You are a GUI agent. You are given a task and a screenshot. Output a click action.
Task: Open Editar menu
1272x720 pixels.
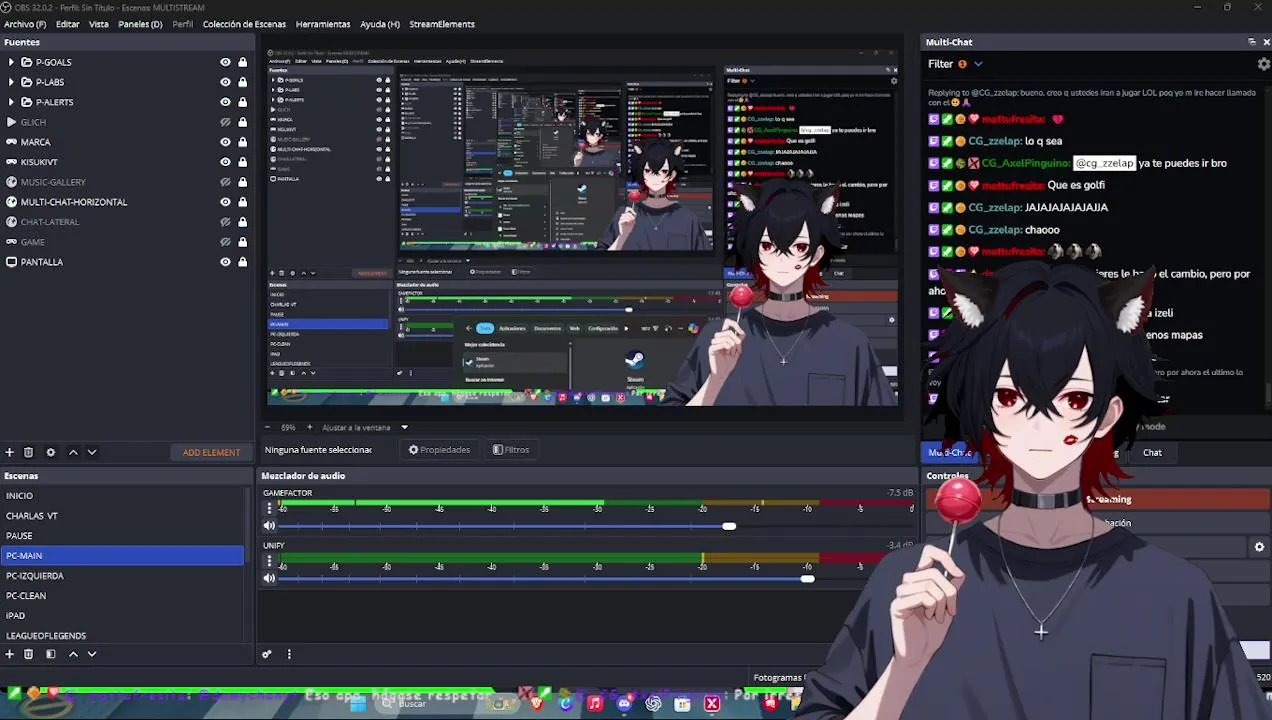pos(68,24)
